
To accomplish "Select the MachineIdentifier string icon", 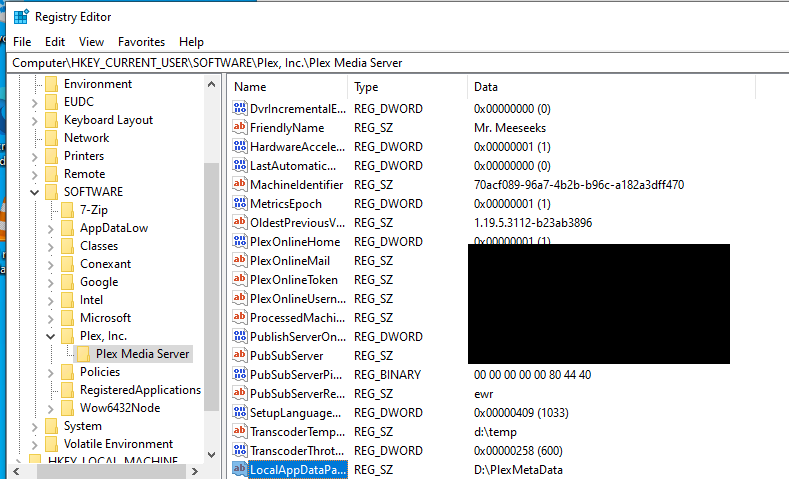I will [x=240, y=184].
